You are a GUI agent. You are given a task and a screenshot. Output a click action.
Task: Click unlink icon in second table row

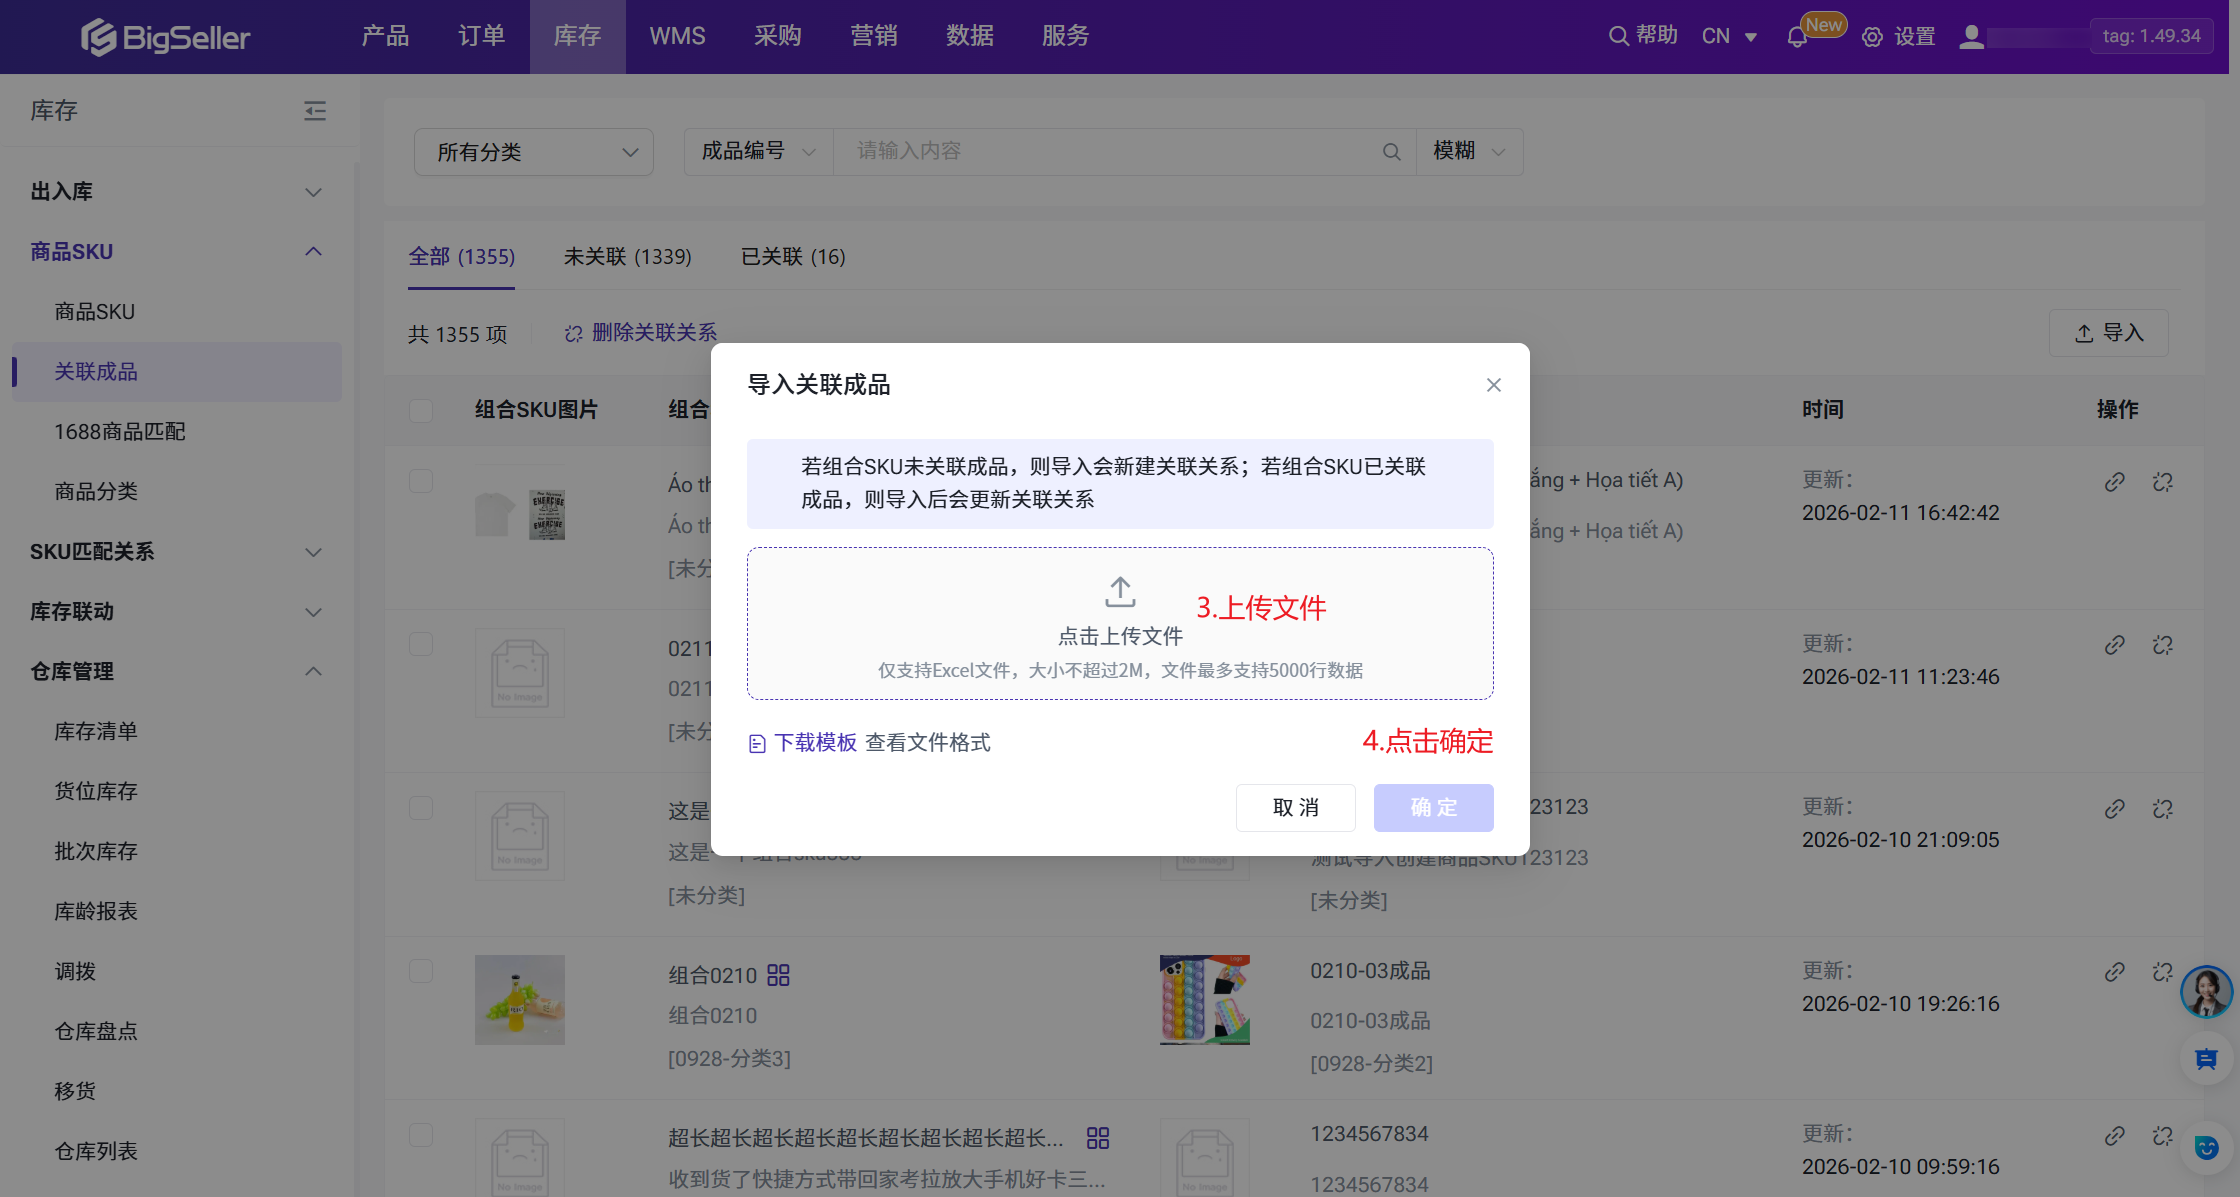tap(2163, 645)
